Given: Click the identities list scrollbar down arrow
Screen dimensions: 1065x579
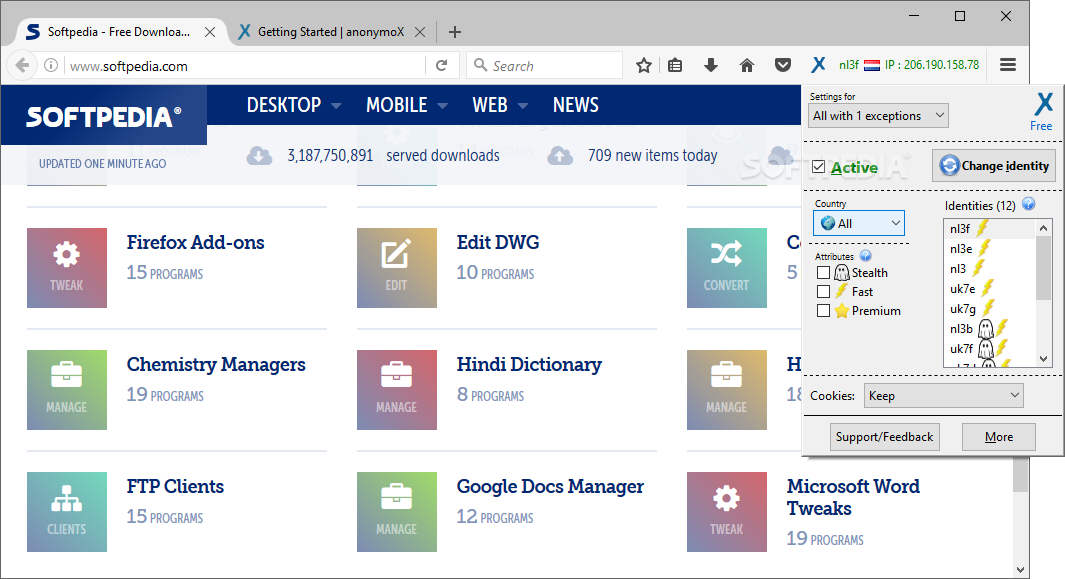Looking at the screenshot, I should point(1043,359).
